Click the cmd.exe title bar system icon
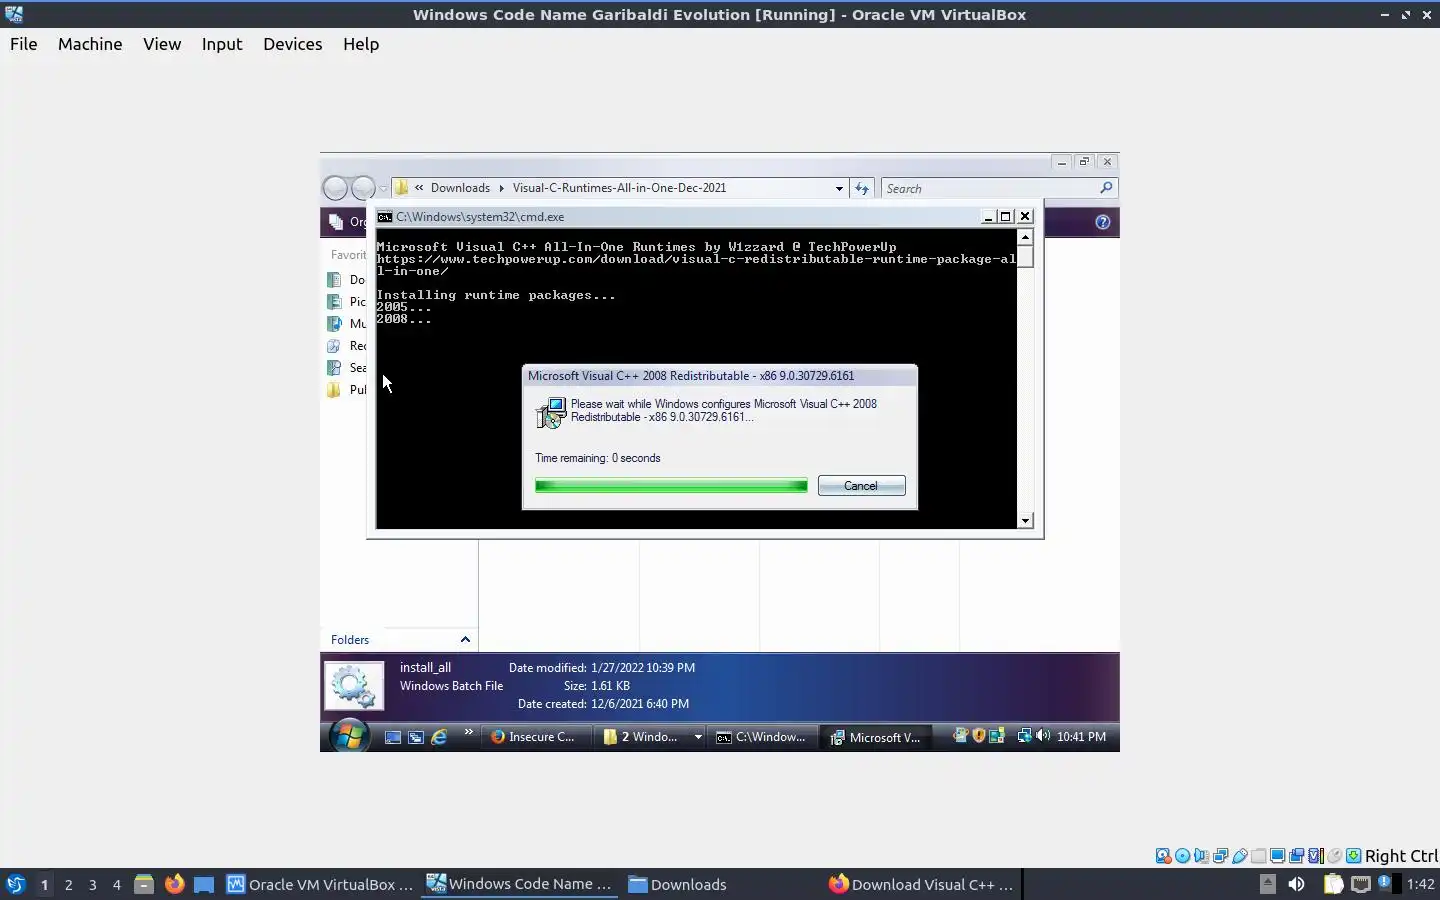Screen dimensions: 1440x900 385,217
